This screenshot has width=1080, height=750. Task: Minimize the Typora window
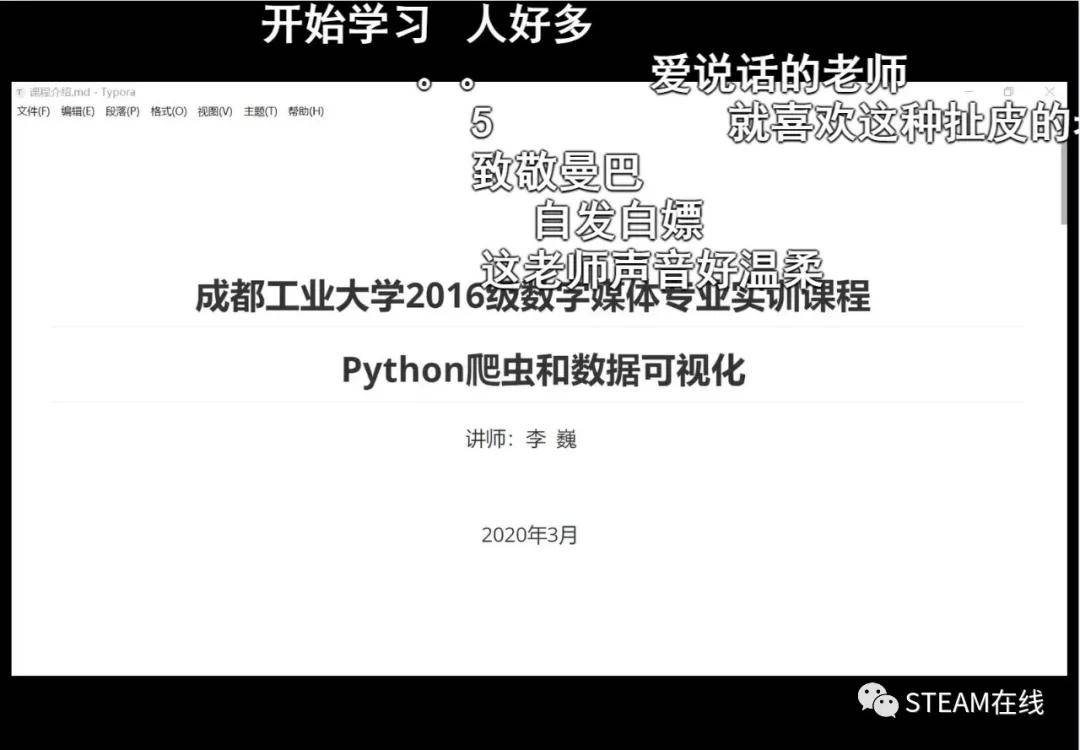tap(968, 92)
